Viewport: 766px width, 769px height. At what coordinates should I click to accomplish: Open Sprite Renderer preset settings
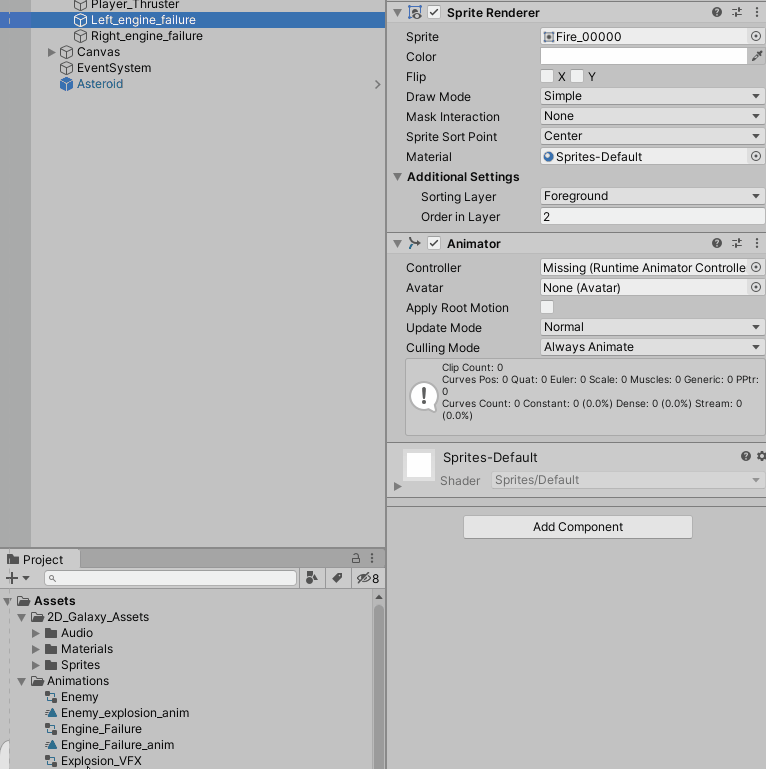tap(737, 12)
